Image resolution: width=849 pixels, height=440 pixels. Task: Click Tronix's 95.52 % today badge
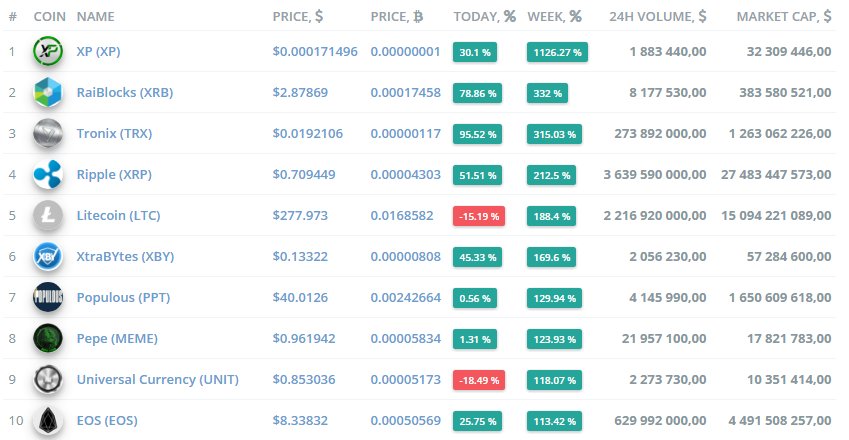click(x=478, y=134)
